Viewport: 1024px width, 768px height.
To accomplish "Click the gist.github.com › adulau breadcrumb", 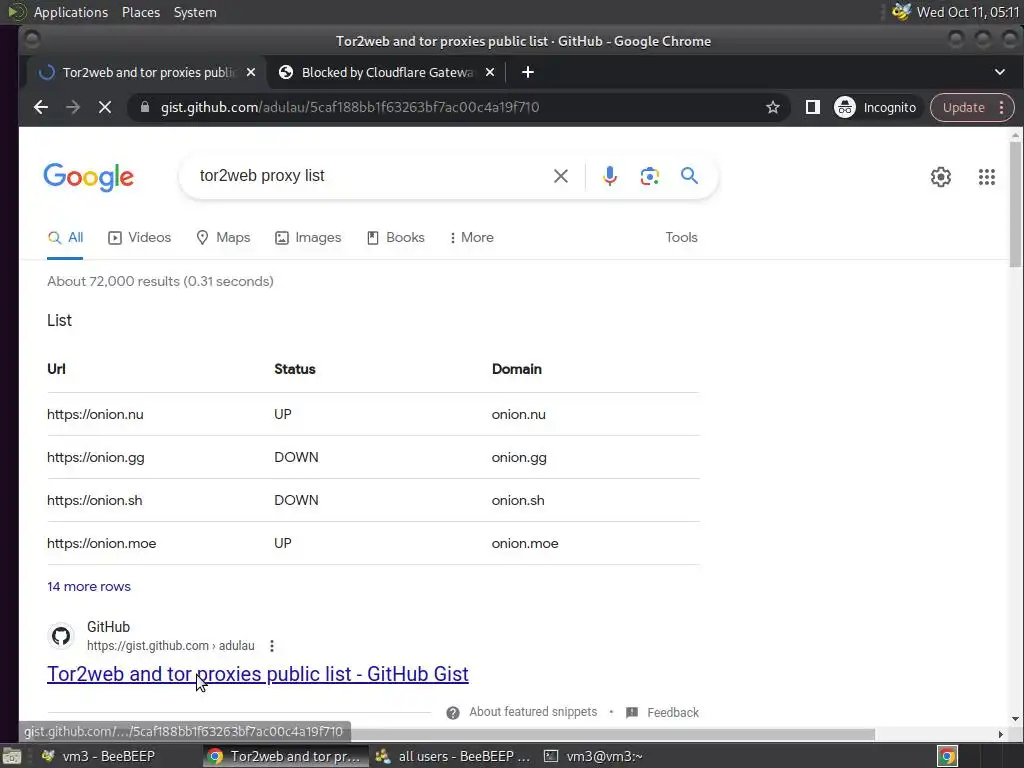I will tap(170, 647).
